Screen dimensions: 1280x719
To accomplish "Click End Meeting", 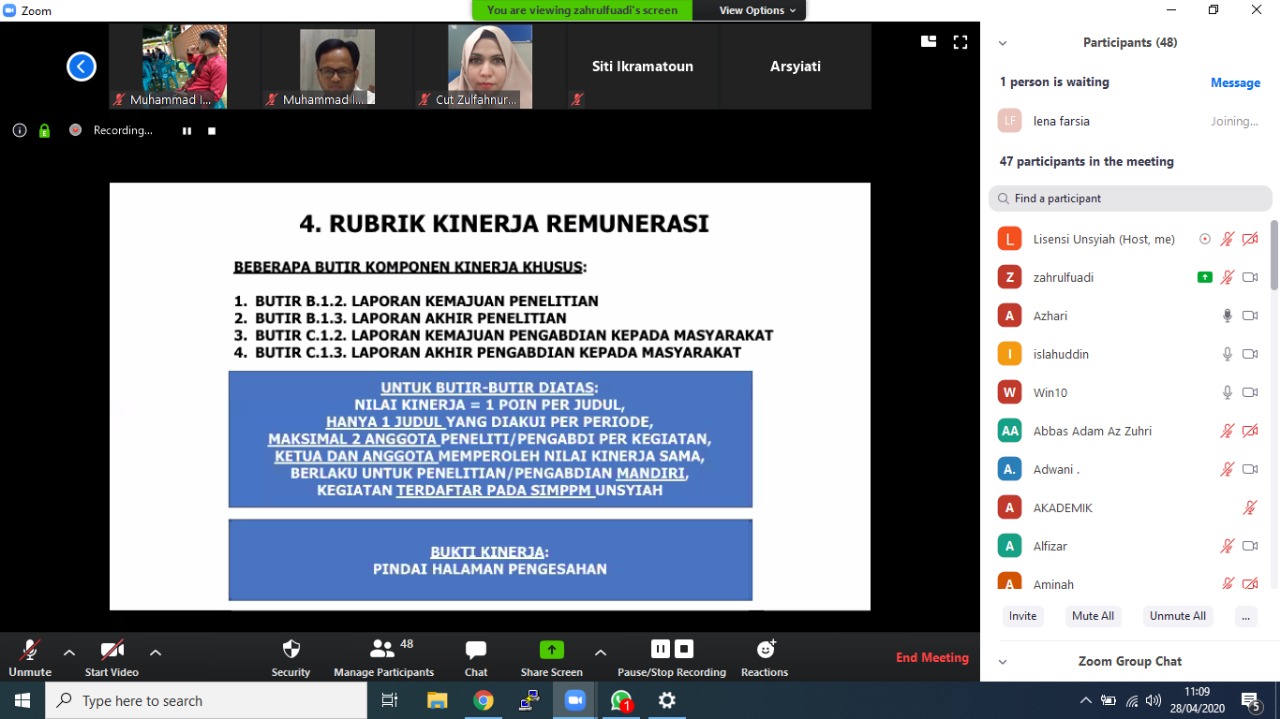I will click(x=932, y=657).
